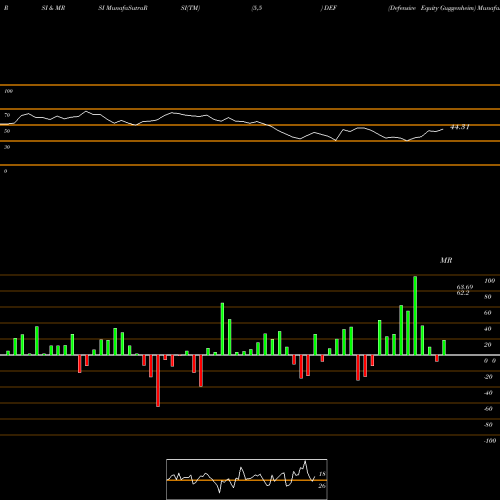The width and height of the screenshot is (500, 500).
Task: Click the MR axis label 60 (positive)
Action: click(488, 313)
